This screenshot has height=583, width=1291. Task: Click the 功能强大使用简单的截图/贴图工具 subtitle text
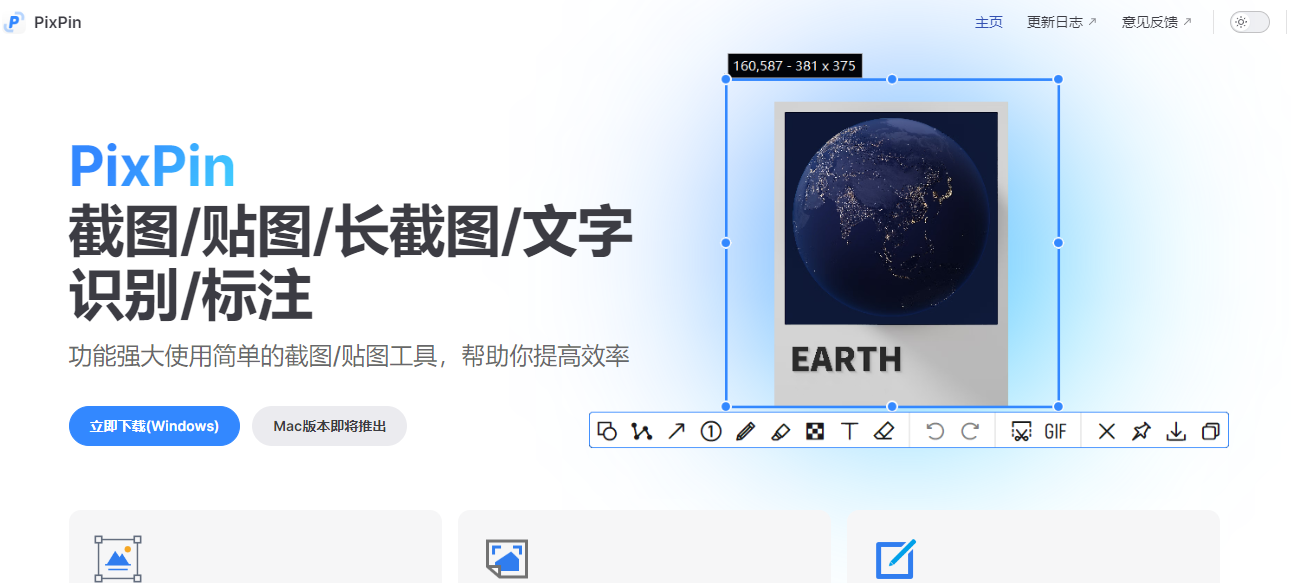click(349, 356)
